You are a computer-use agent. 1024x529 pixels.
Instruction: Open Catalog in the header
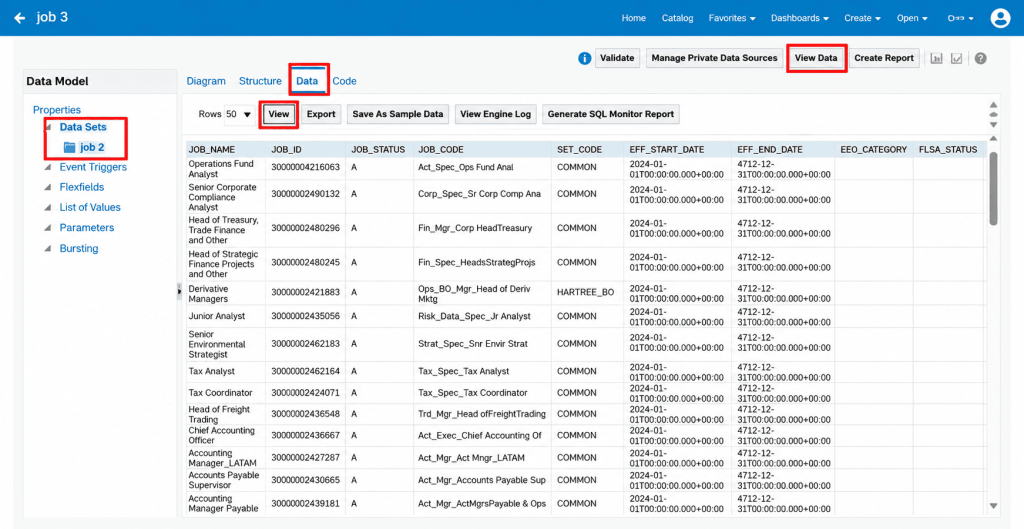677,18
